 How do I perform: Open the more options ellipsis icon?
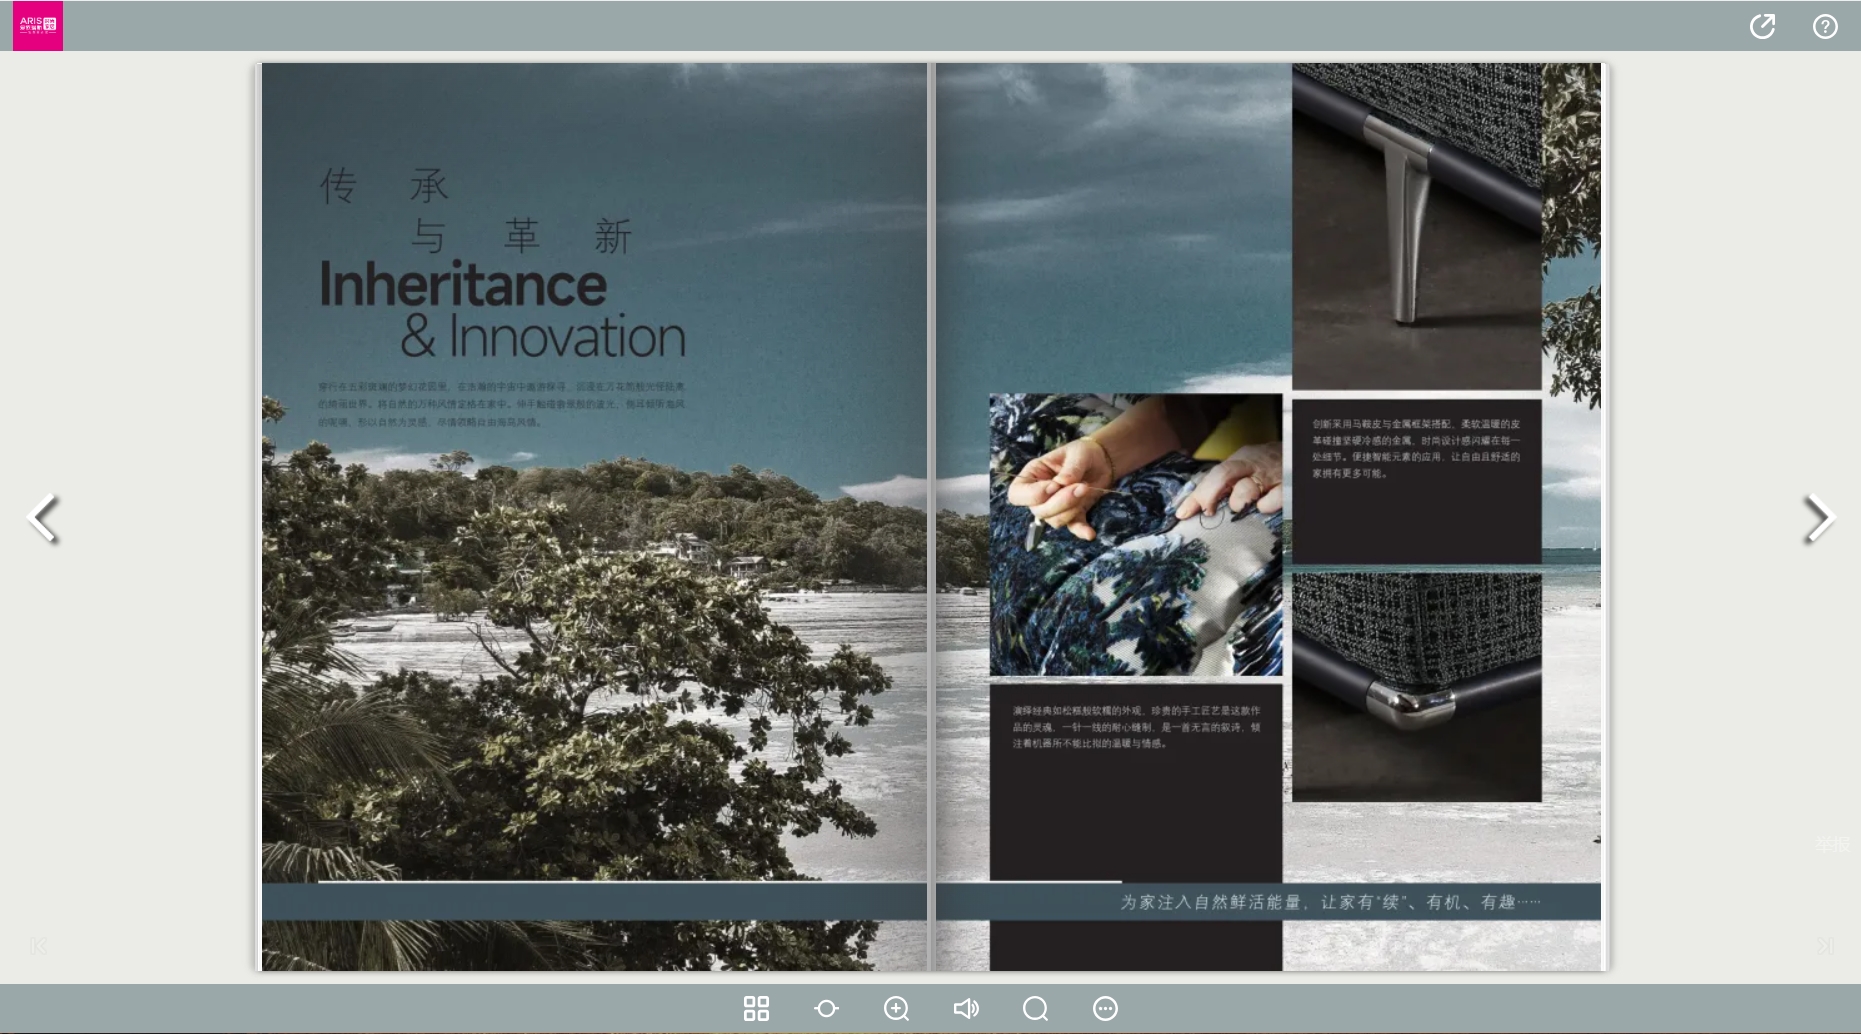coord(1105,1008)
